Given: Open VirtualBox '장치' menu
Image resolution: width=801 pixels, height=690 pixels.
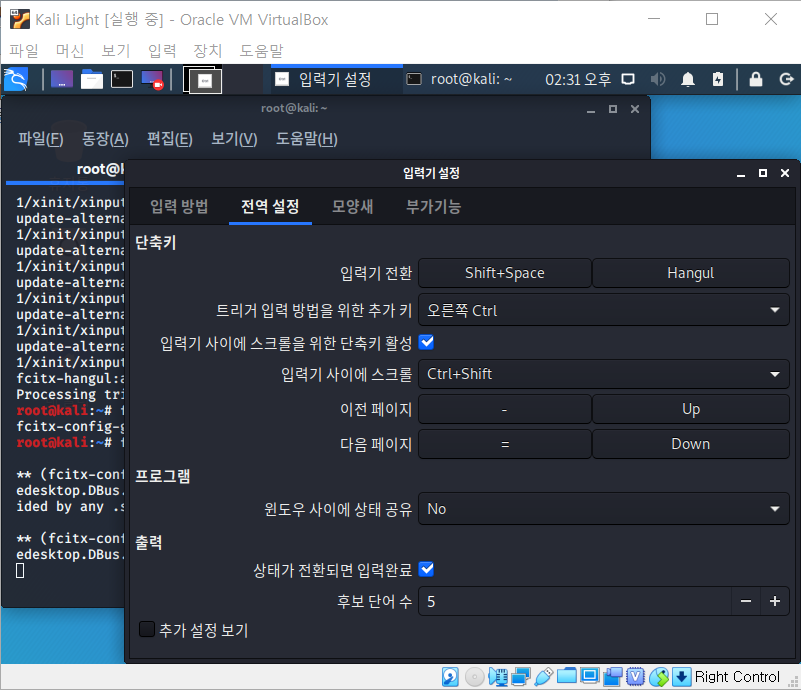Looking at the screenshot, I should point(207,51).
